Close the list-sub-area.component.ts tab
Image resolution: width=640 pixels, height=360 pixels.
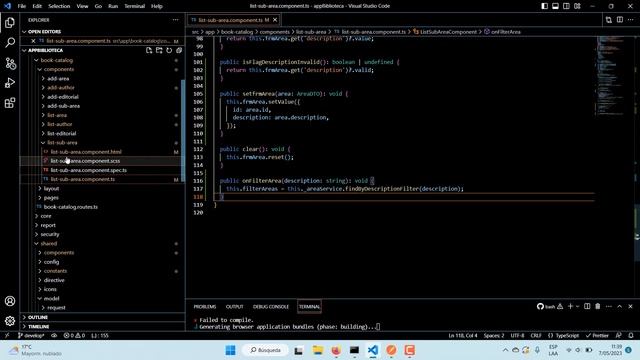275,20
